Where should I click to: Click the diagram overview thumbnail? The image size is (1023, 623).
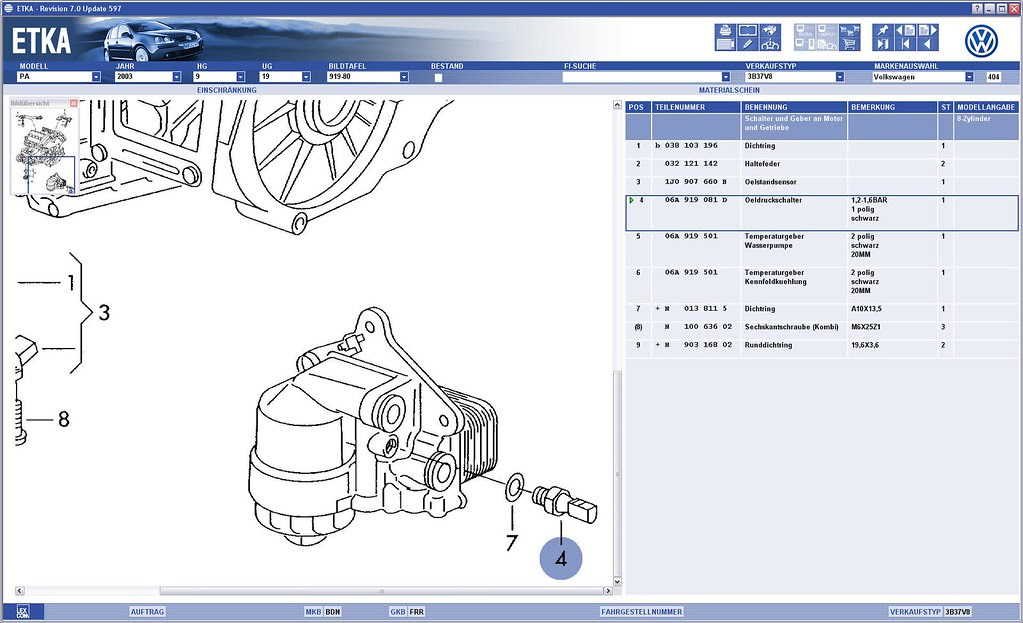[44, 151]
